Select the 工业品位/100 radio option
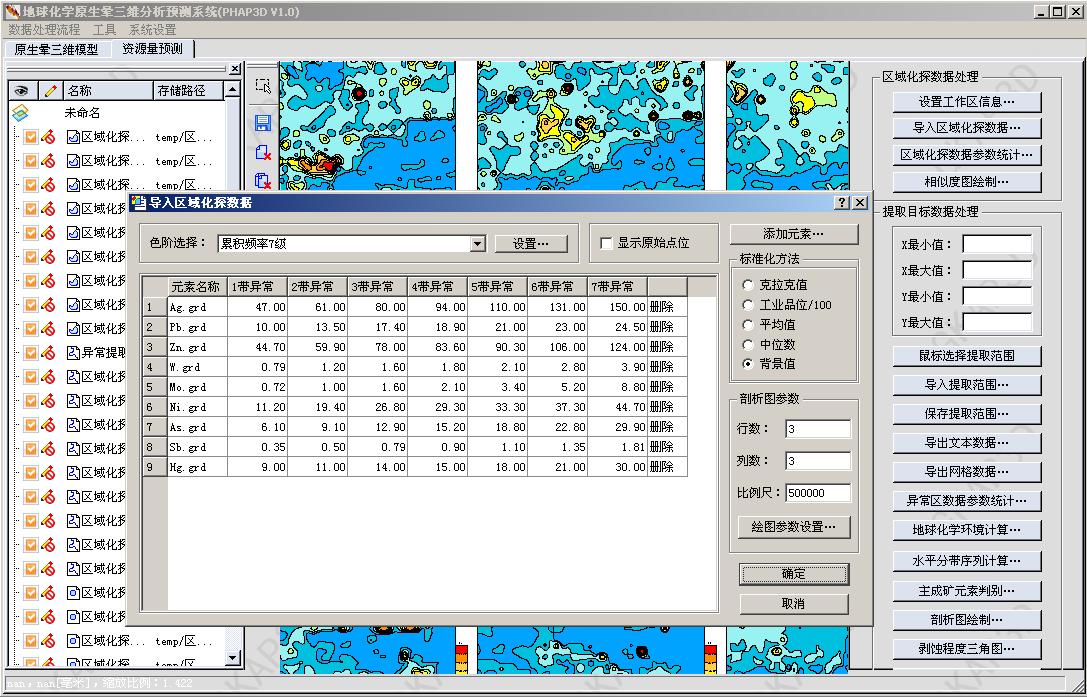Viewport: 1087px width, 697px height. pos(748,304)
